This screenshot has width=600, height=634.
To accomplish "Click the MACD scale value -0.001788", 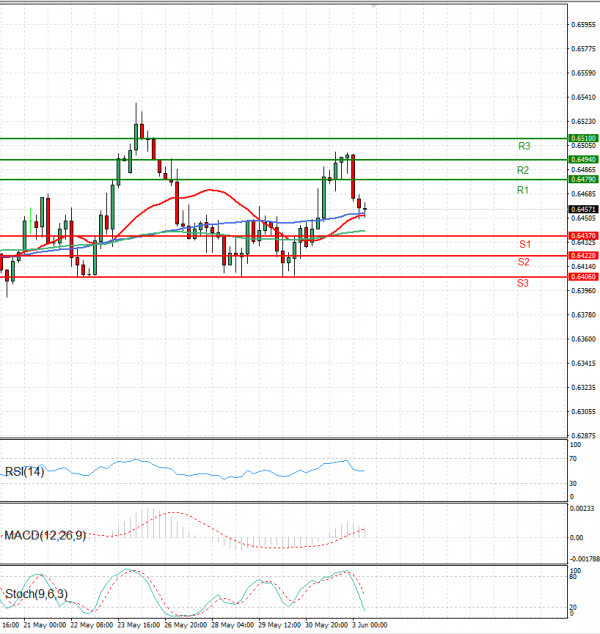I will (585, 559).
